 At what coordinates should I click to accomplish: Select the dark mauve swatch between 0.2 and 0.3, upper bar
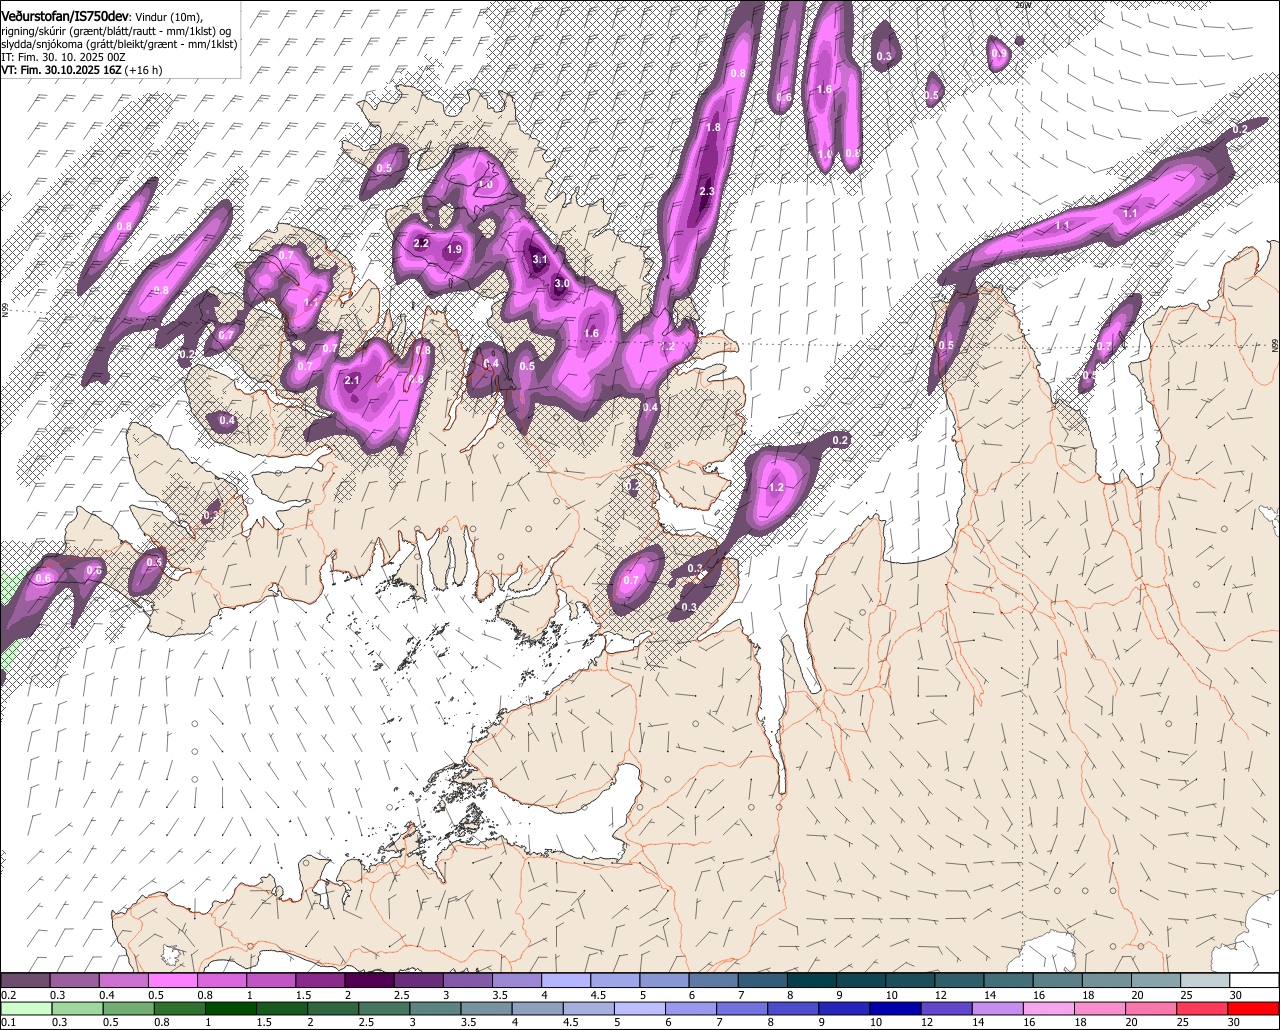pos(25,980)
